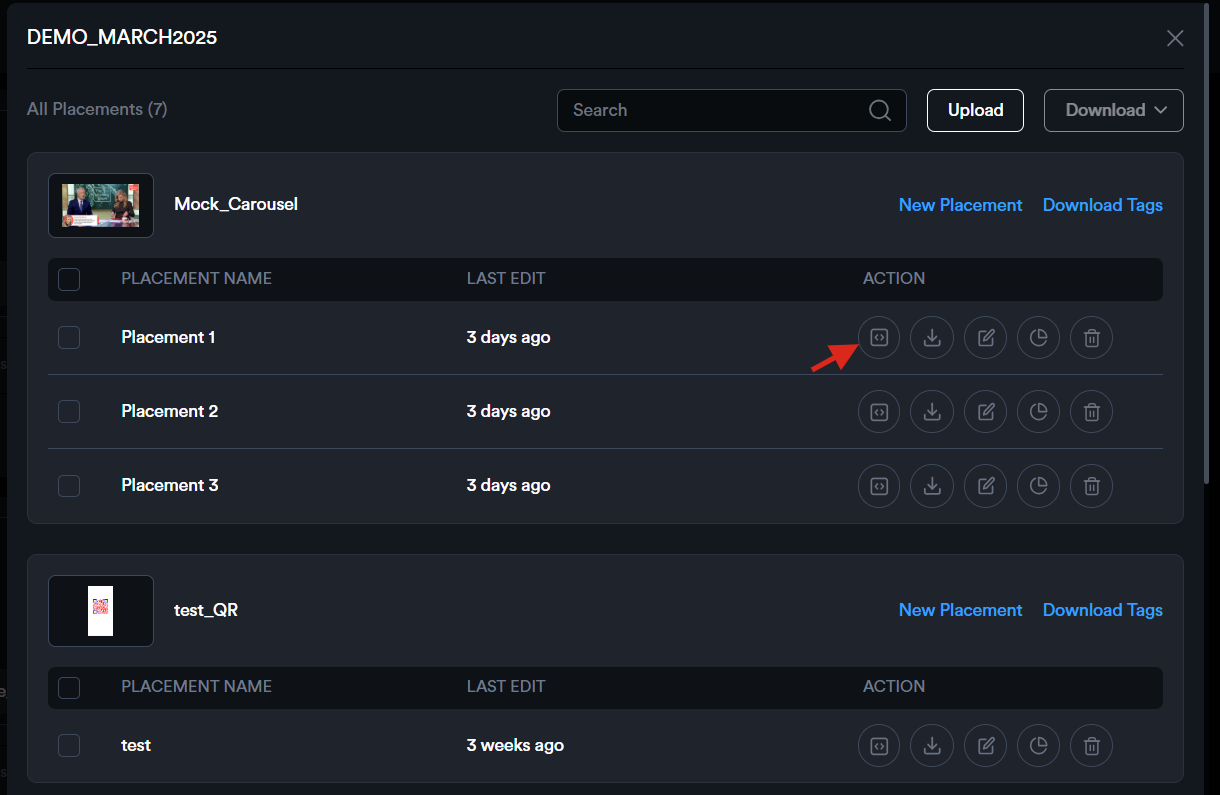Tick the checkbox for the test placement
This screenshot has width=1220, height=795.
[x=69, y=746]
